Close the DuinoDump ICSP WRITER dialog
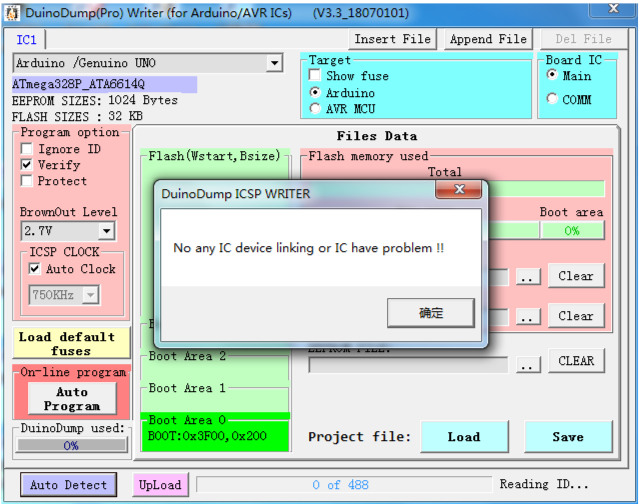643x504 pixels. (x=458, y=189)
